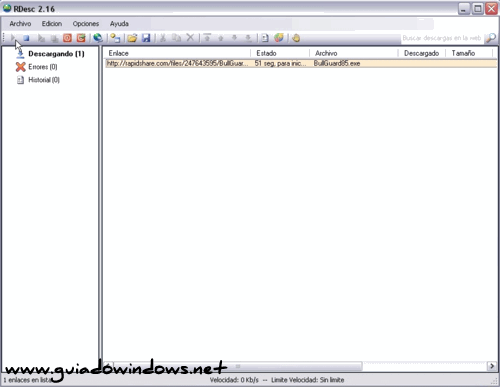The width and height of the screenshot is (500, 387).
Task: Click the colorful pie chart icon
Action: pos(279,38)
